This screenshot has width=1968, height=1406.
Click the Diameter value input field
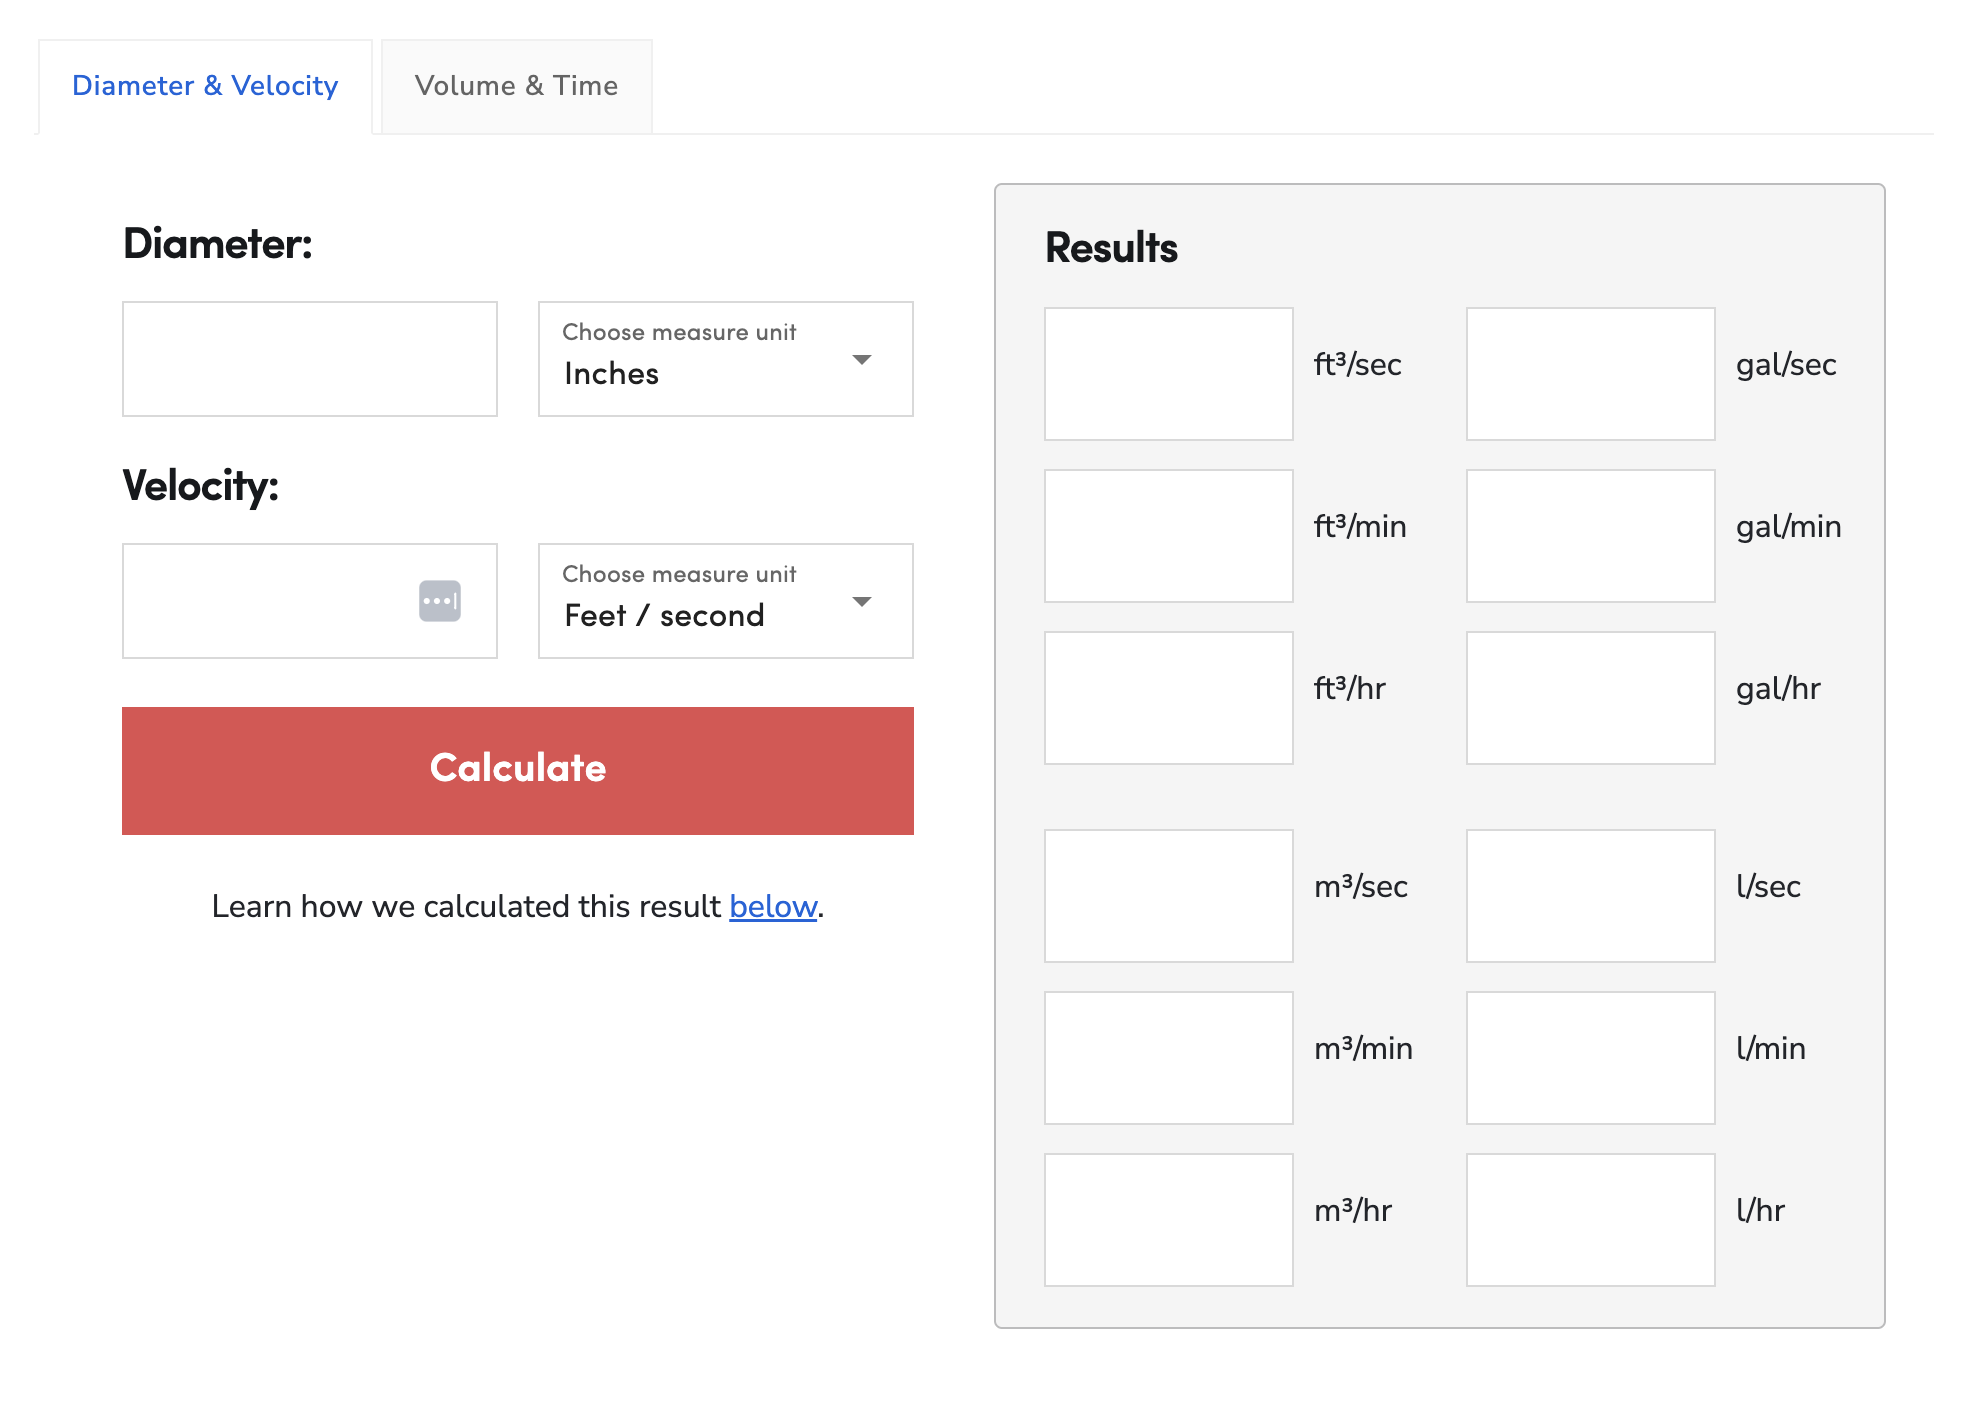coord(309,358)
